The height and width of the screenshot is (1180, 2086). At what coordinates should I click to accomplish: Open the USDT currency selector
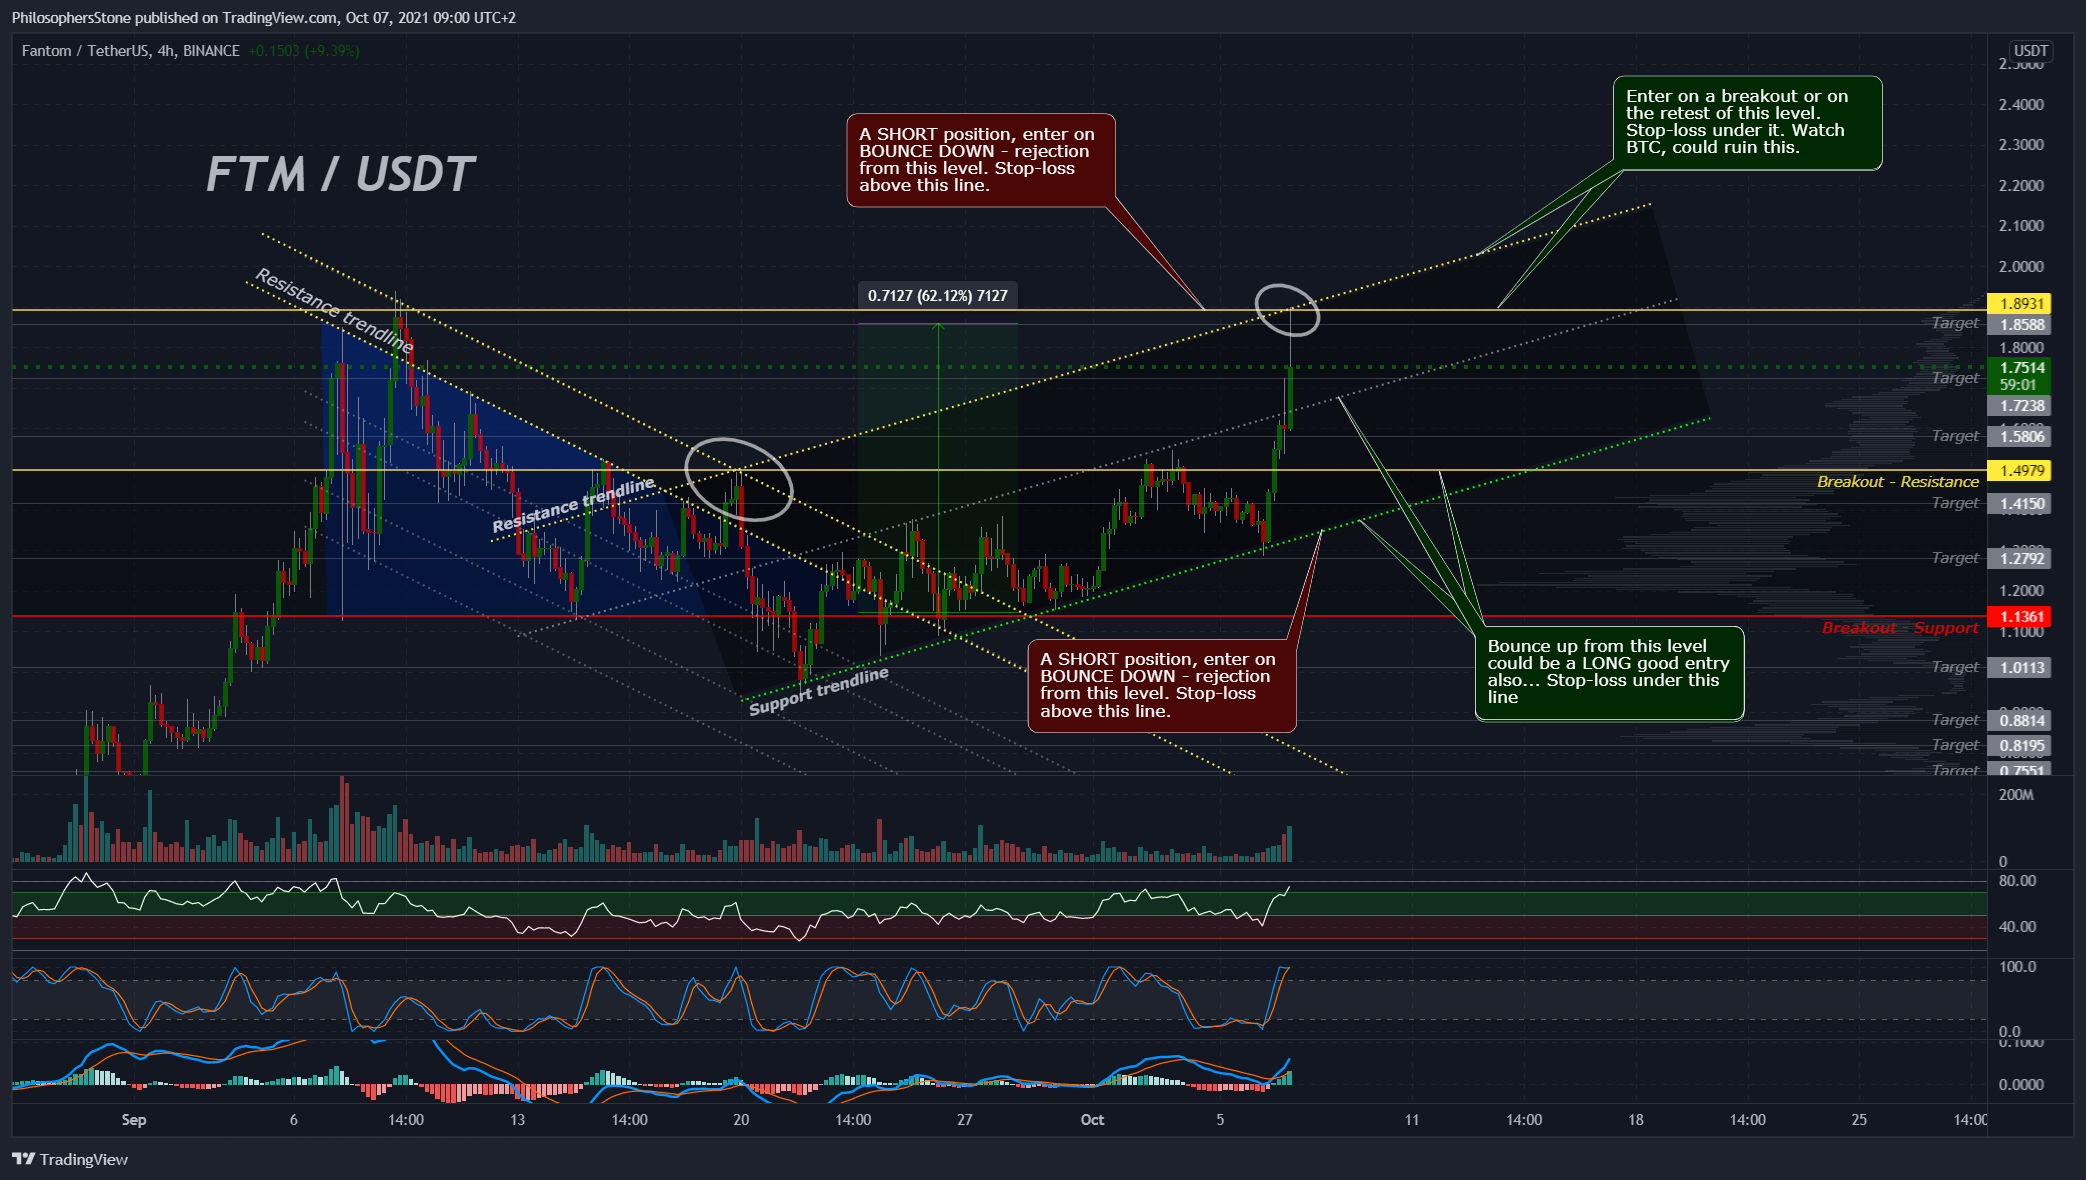pos(2030,51)
